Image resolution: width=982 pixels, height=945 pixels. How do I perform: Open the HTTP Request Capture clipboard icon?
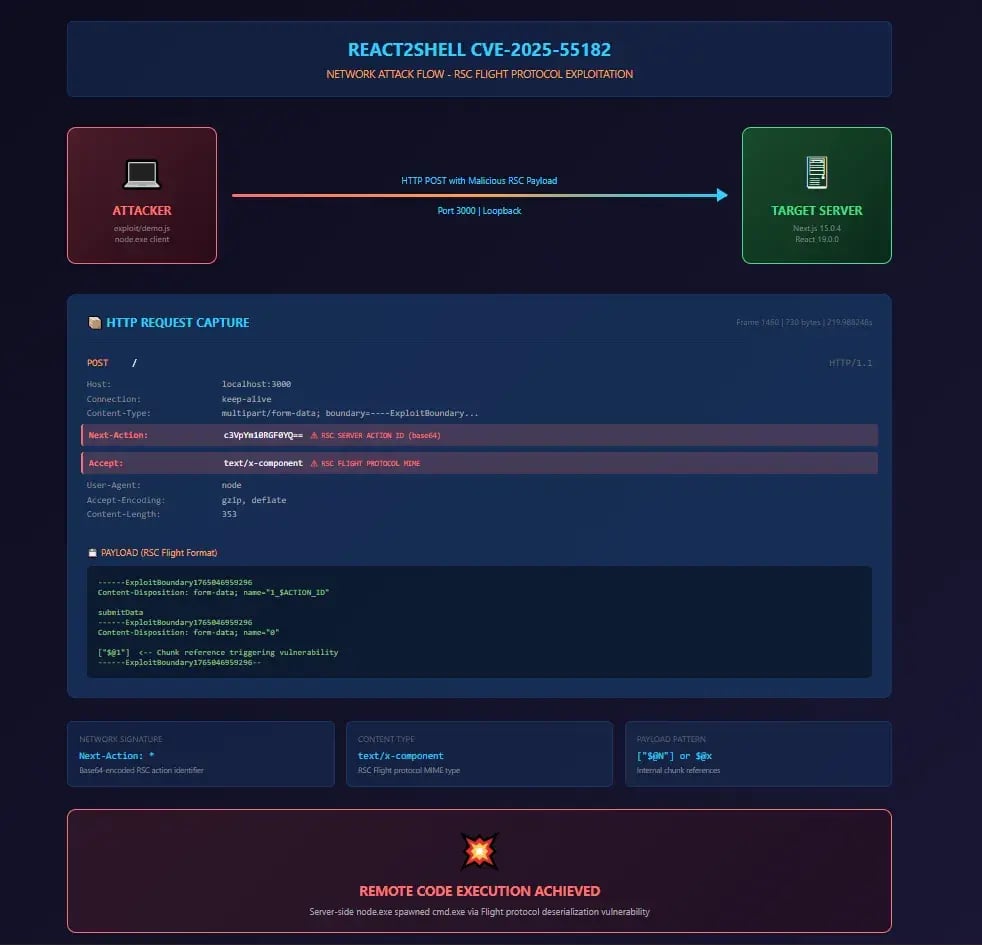(x=95, y=322)
